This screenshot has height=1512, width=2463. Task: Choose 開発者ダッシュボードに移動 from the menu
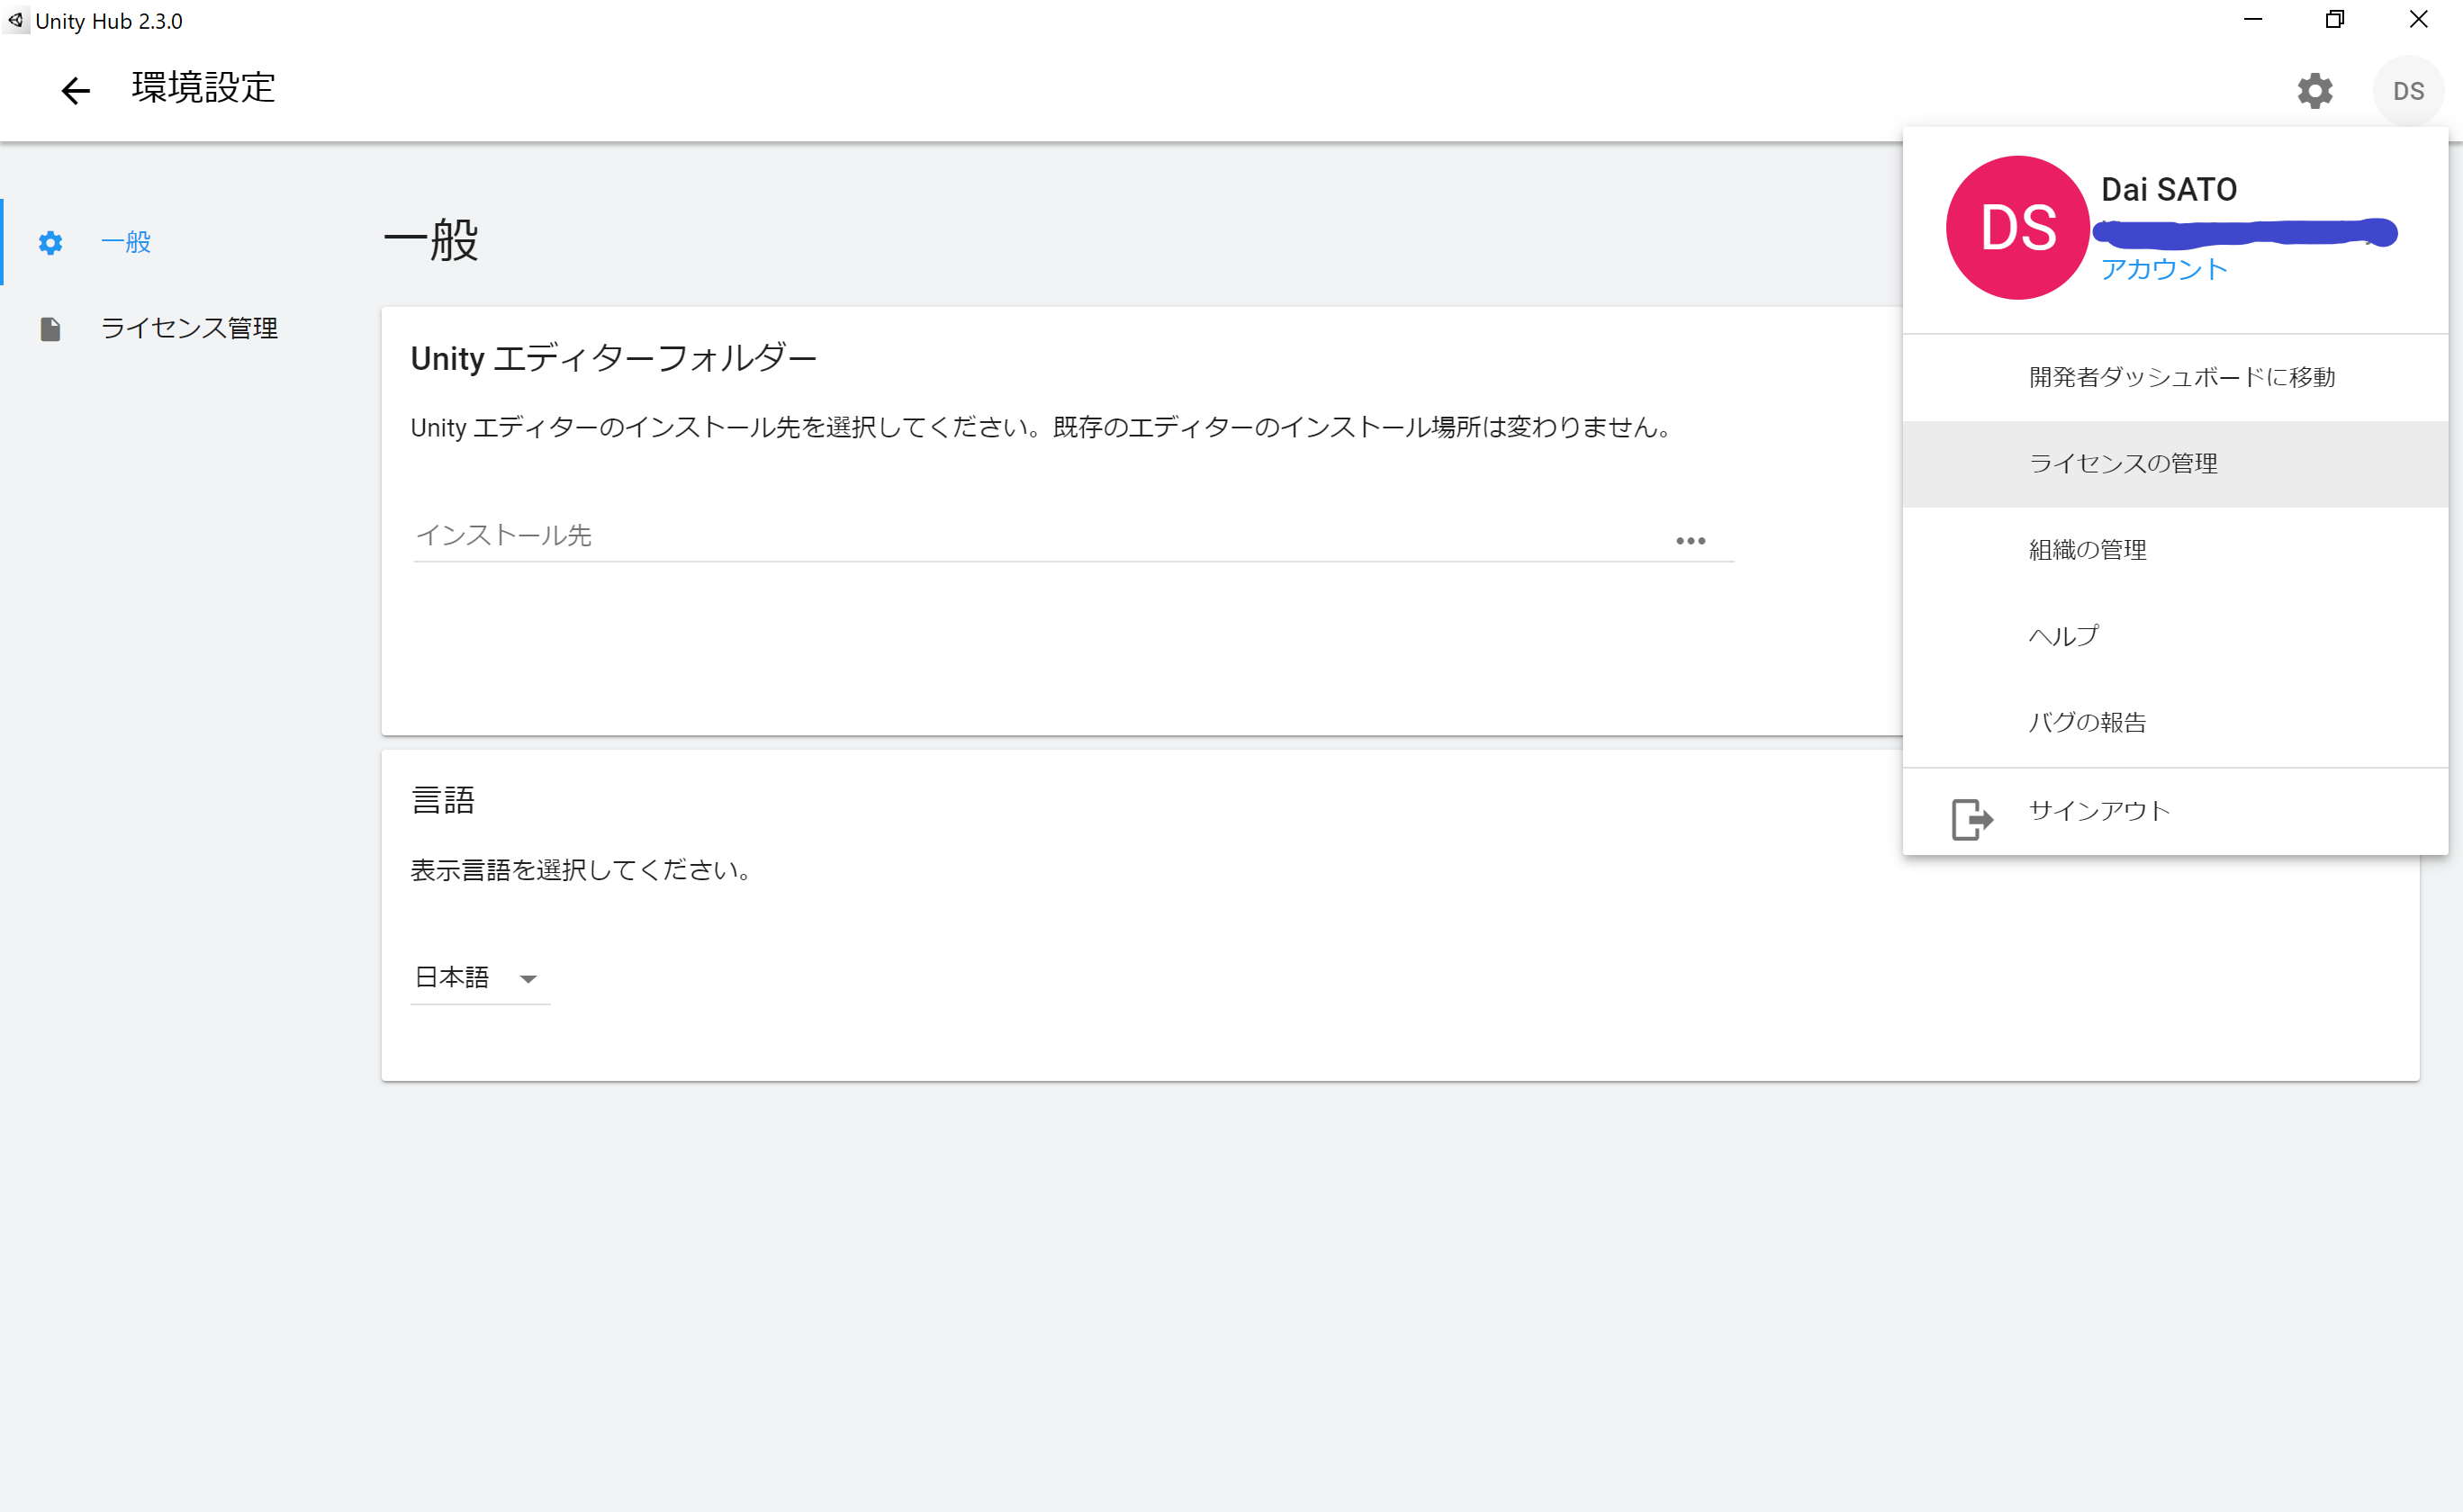[x=2181, y=378]
